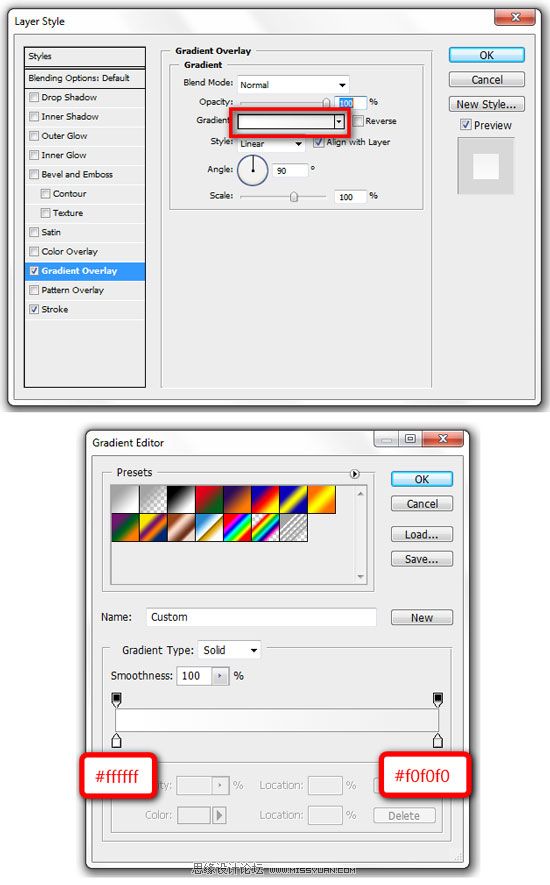Click OK in the Layer Style dialog
The image size is (550, 885).
click(x=487, y=55)
